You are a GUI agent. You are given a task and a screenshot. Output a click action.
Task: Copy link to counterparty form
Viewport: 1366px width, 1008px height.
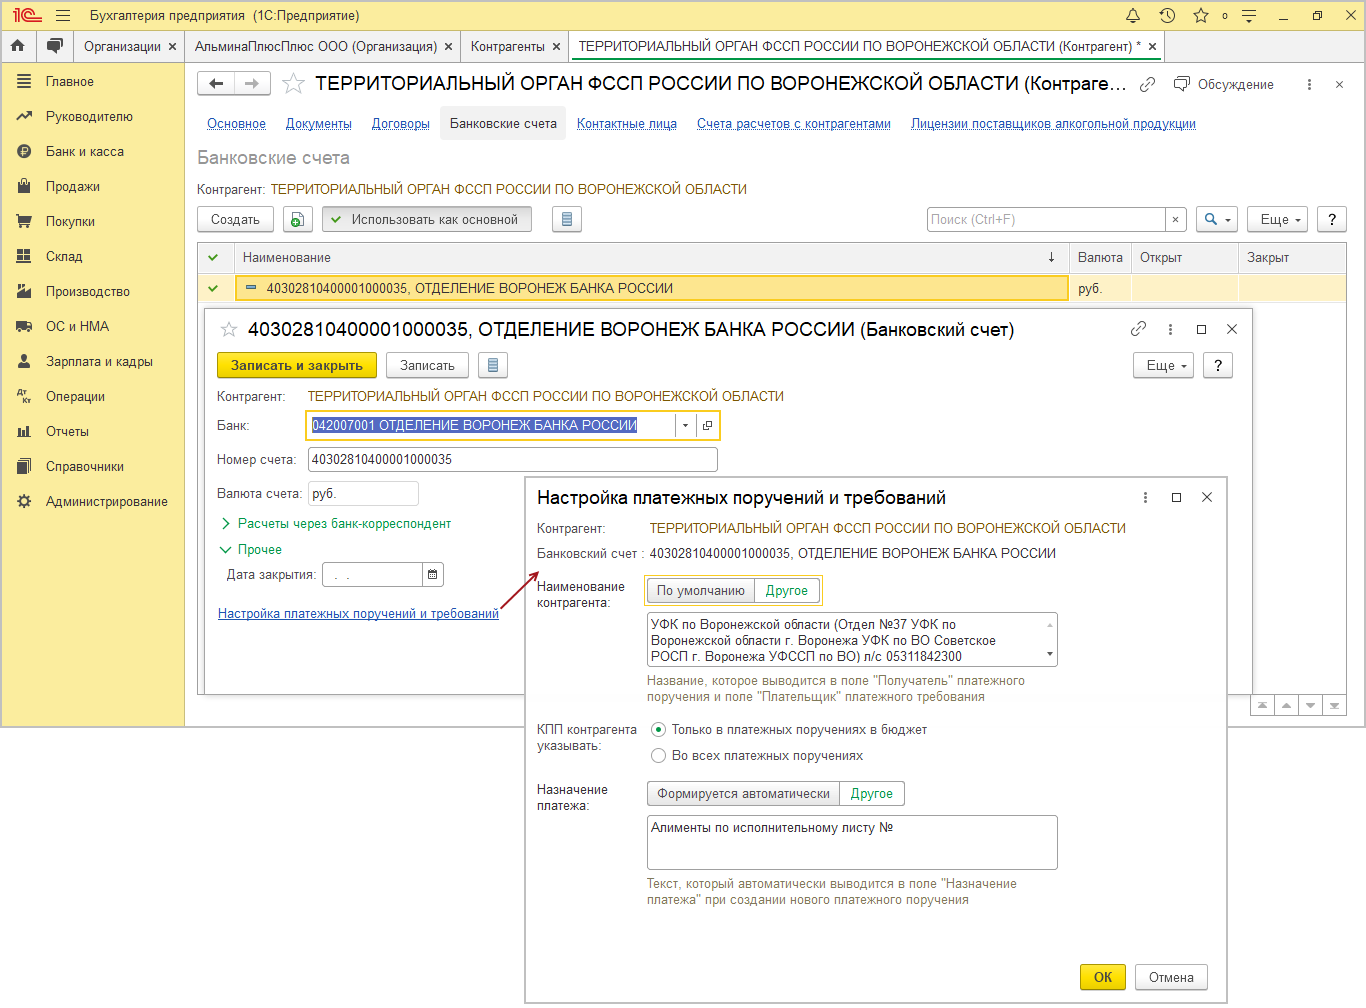[1148, 85]
